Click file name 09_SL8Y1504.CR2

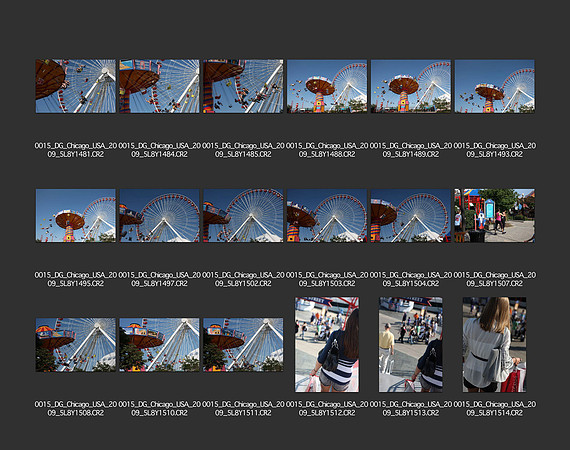coord(411,284)
